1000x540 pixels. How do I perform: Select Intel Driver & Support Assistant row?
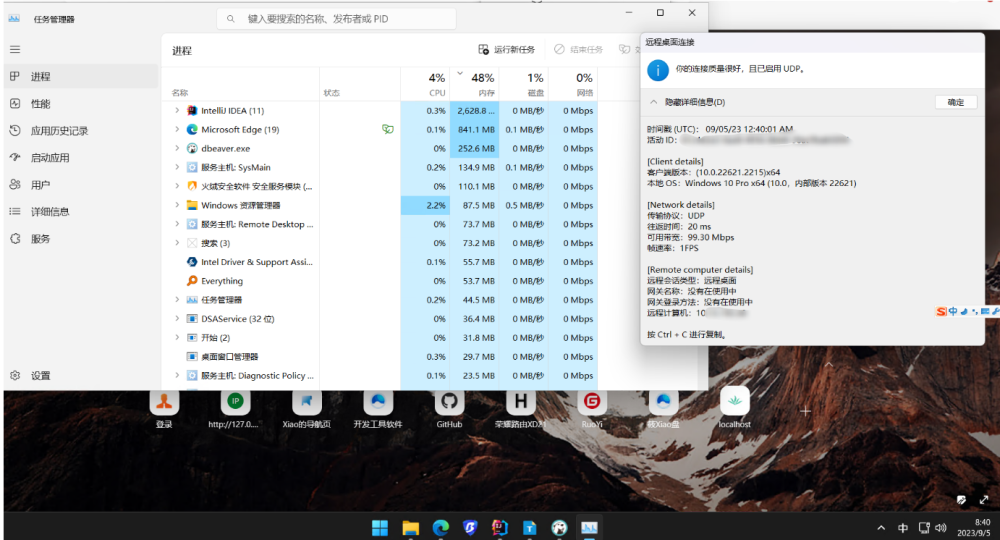coord(381,262)
